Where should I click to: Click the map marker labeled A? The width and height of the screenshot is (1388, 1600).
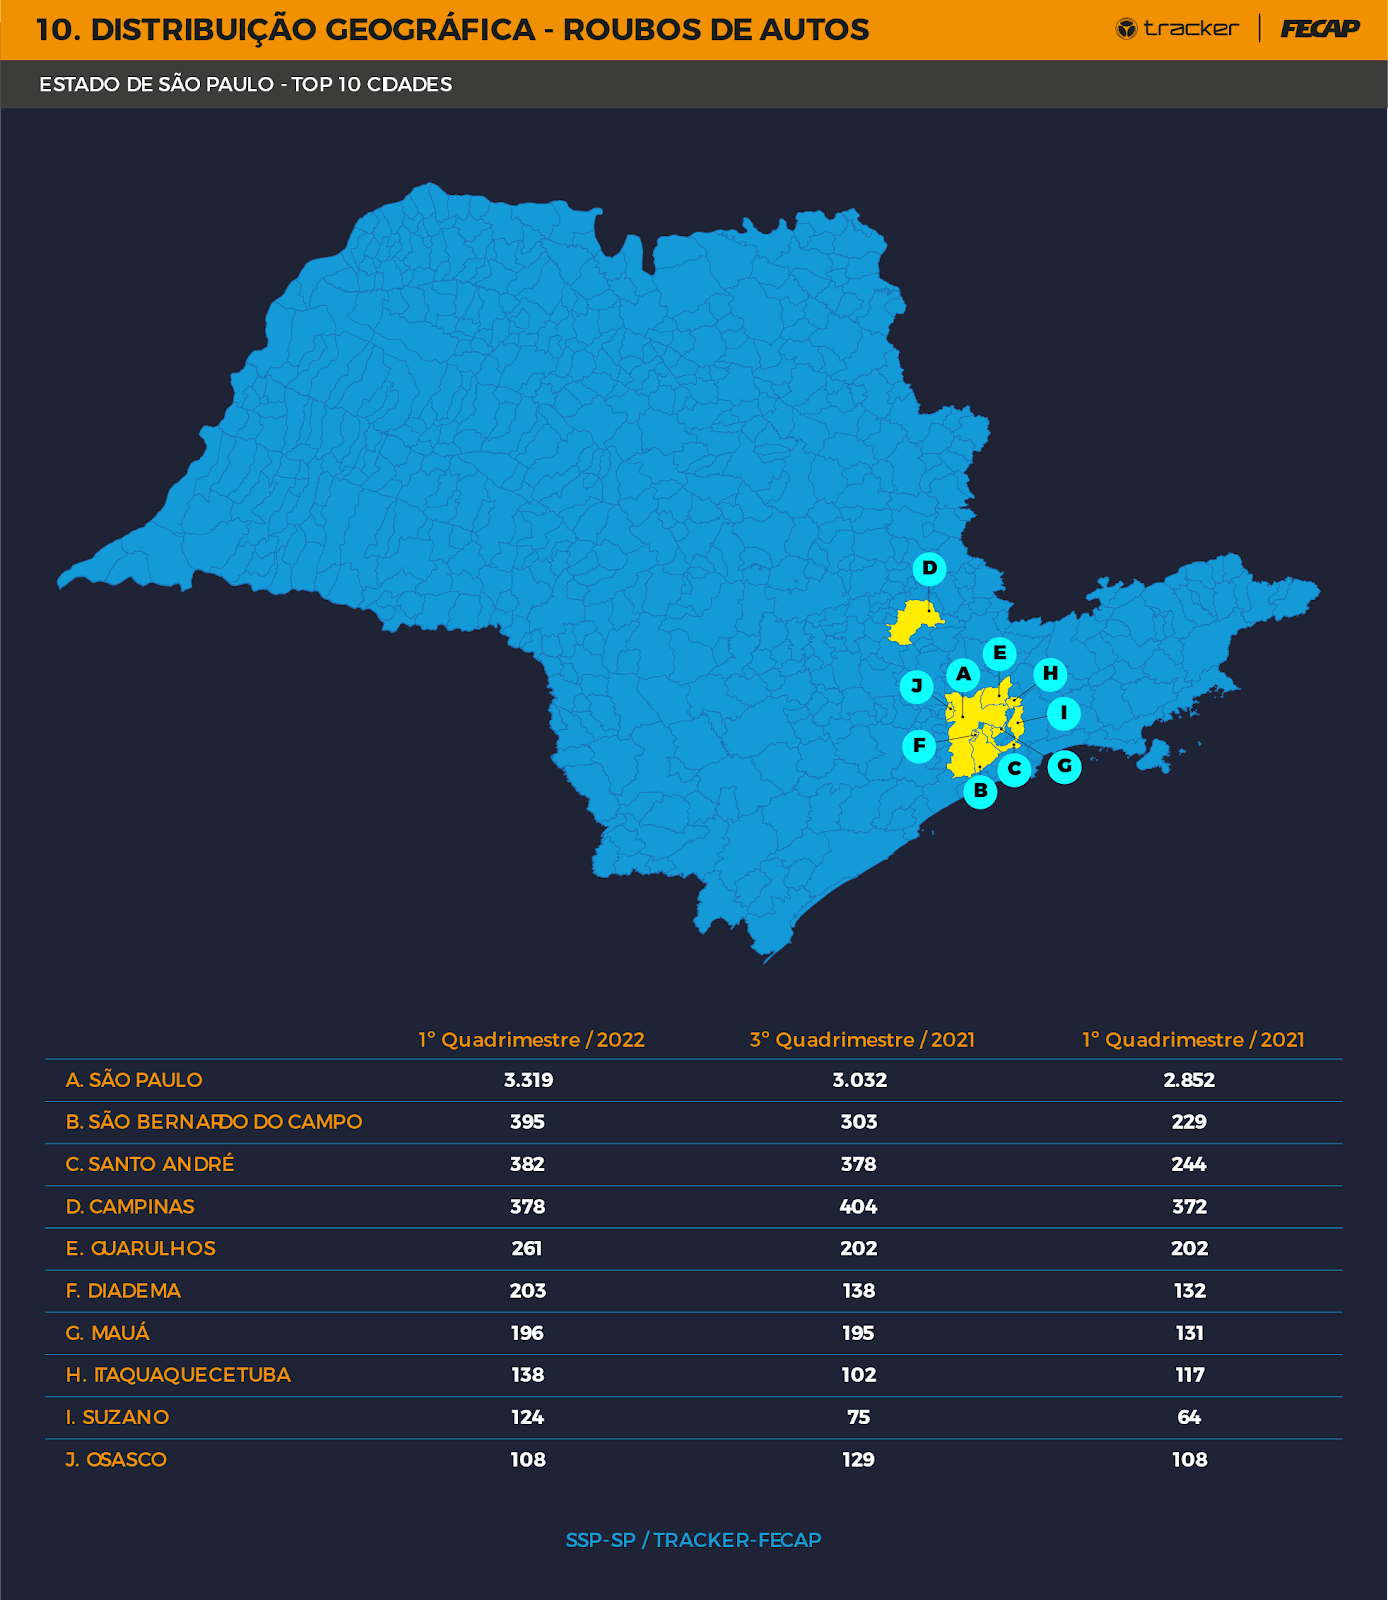coord(963,674)
